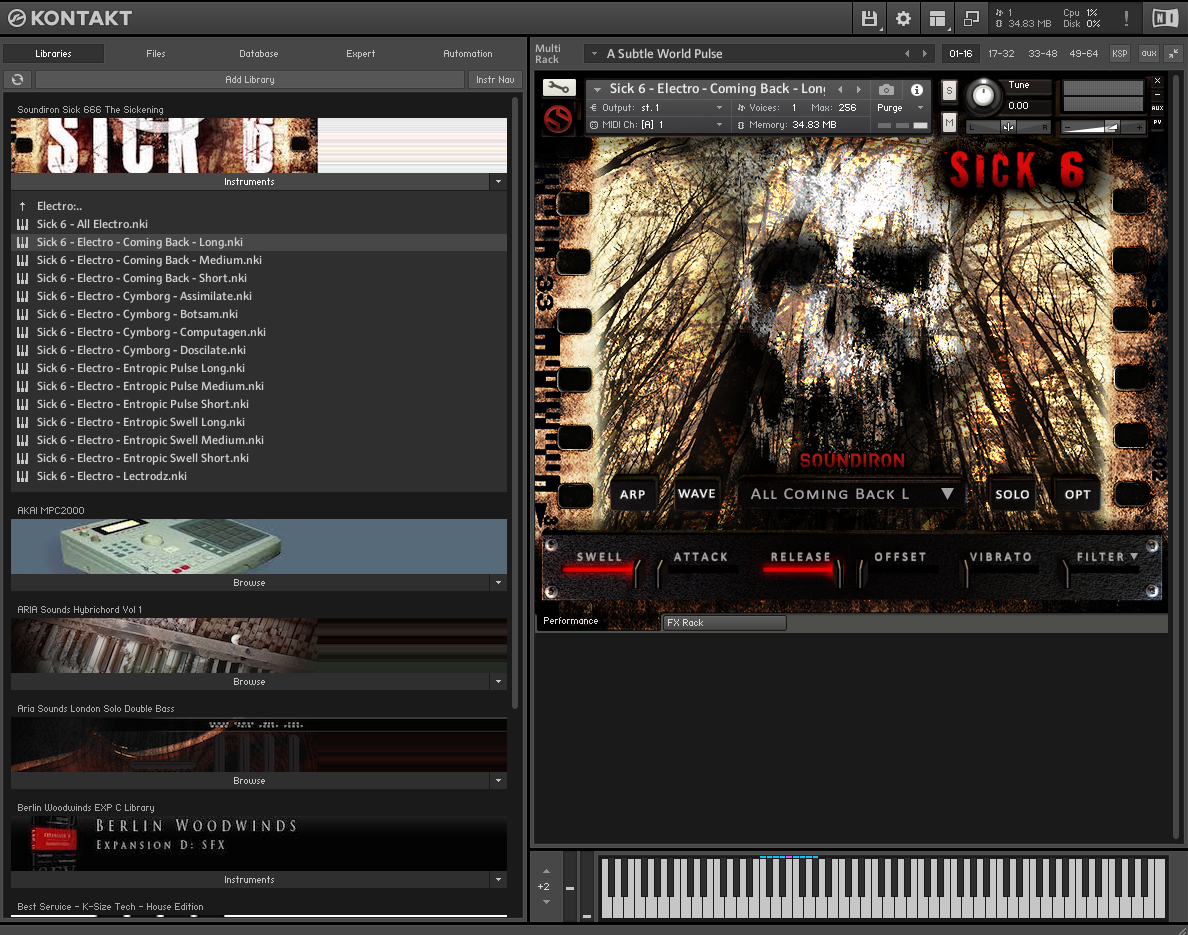1188x935 pixels.
Task: Open Soundiron Sick 6 Instruments options dropdown
Action: pyautogui.click(x=499, y=182)
